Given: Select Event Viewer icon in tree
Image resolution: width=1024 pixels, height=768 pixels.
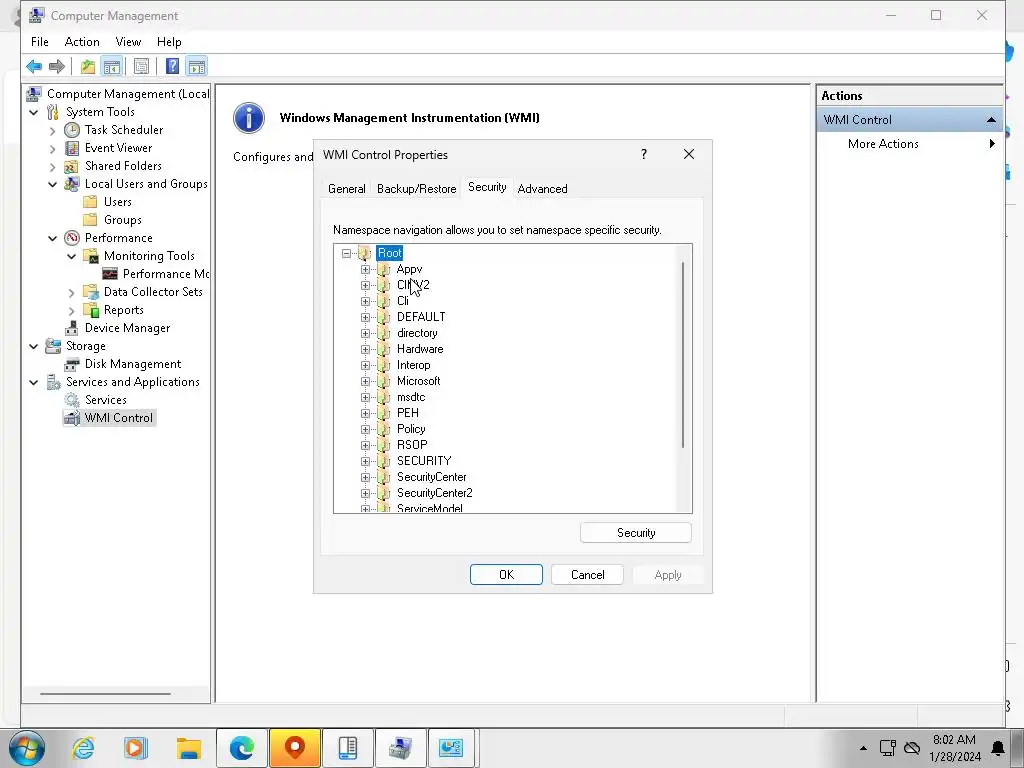Looking at the screenshot, I should tap(72, 148).
